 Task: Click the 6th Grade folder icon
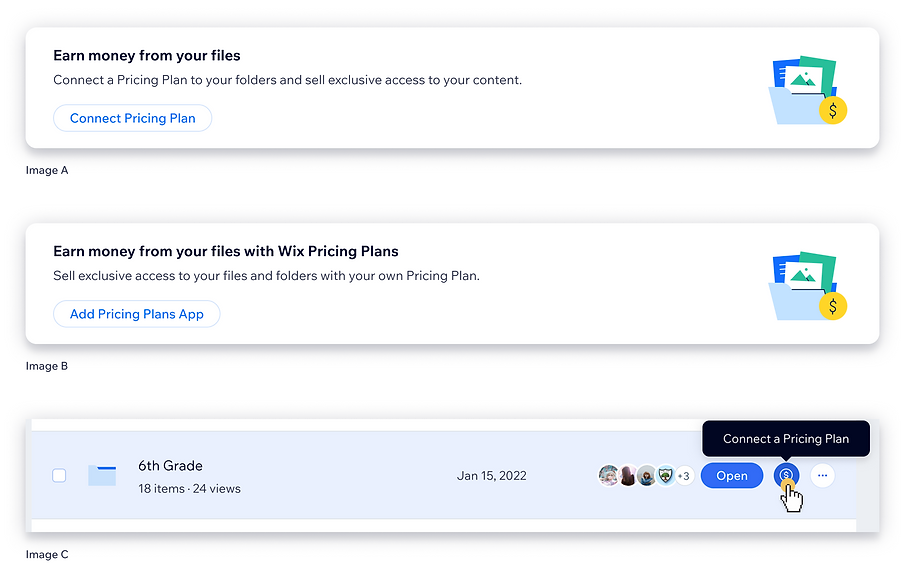[x=102, y=475]
